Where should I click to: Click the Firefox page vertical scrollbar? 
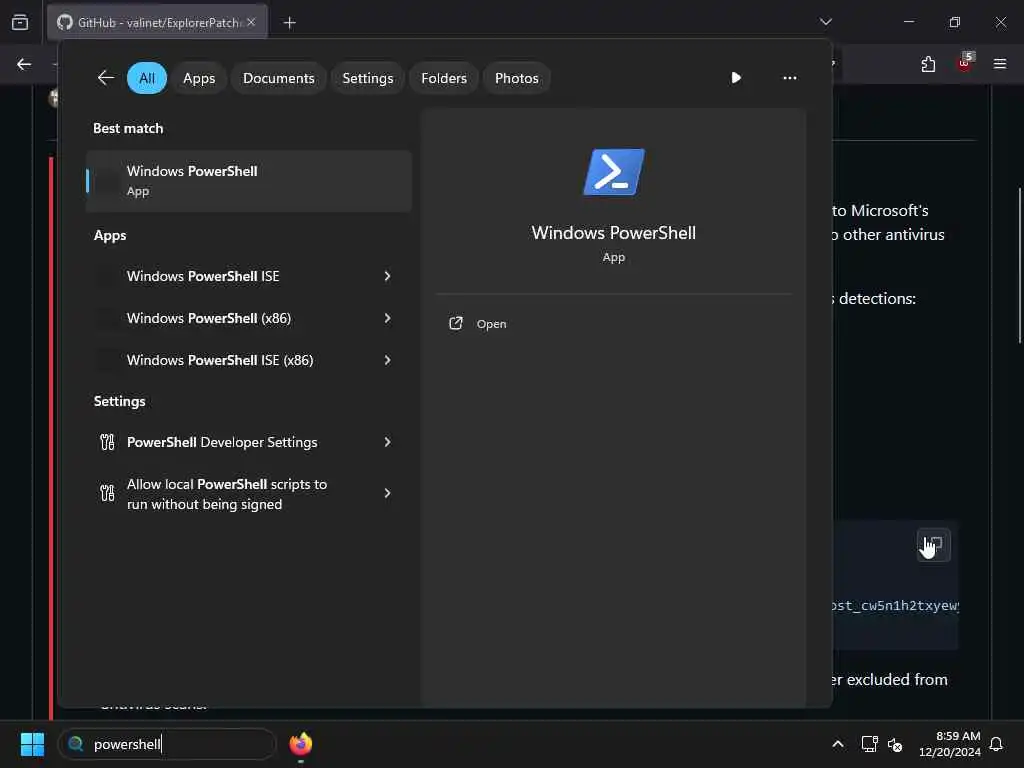pos(1019,265)
